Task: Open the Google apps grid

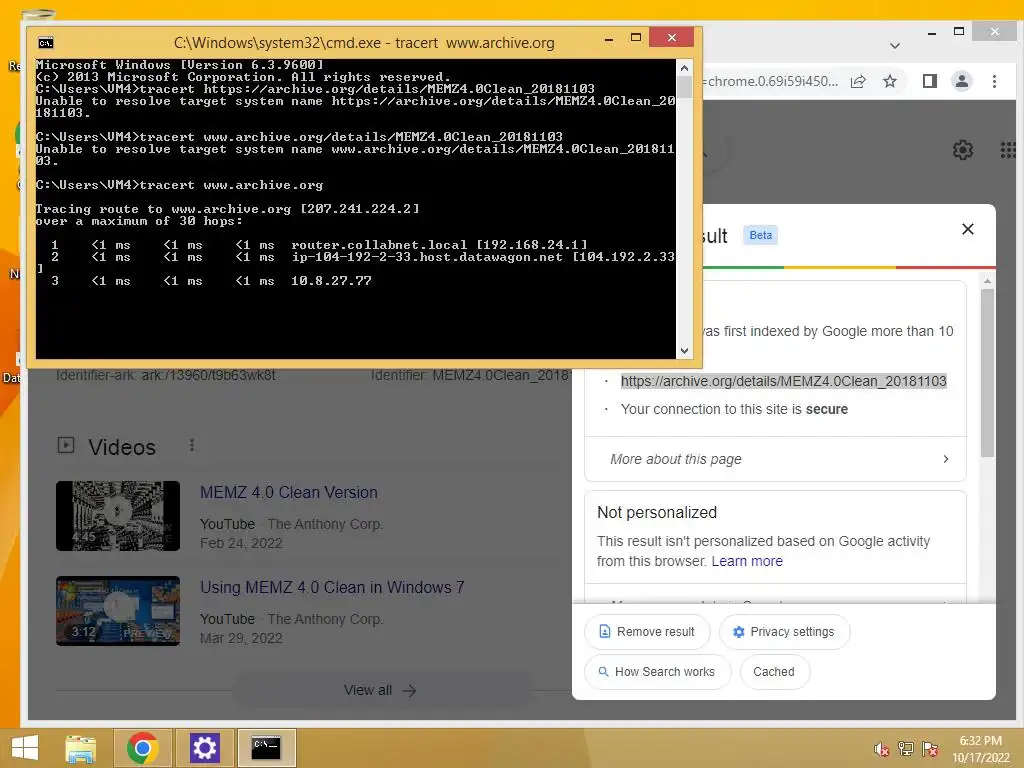Action: point(1008,150)
